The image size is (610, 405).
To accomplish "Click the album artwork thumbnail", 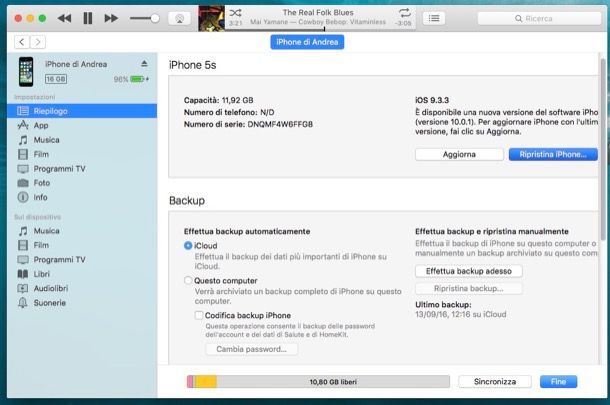I will tap(212, 18).
